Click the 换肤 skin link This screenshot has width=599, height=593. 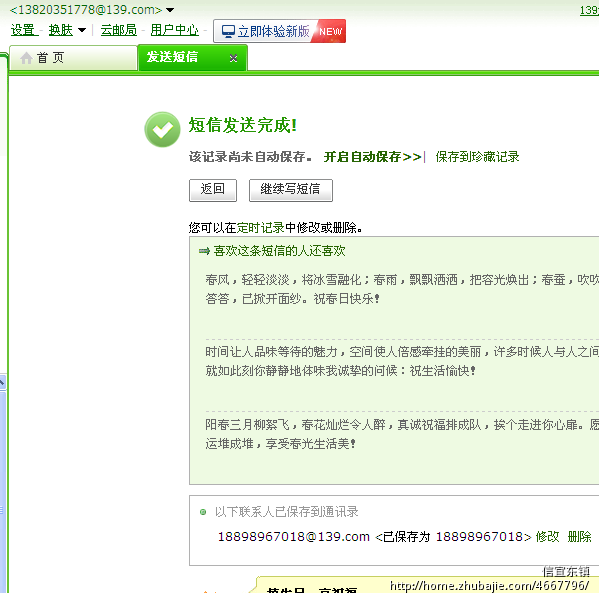60,30
